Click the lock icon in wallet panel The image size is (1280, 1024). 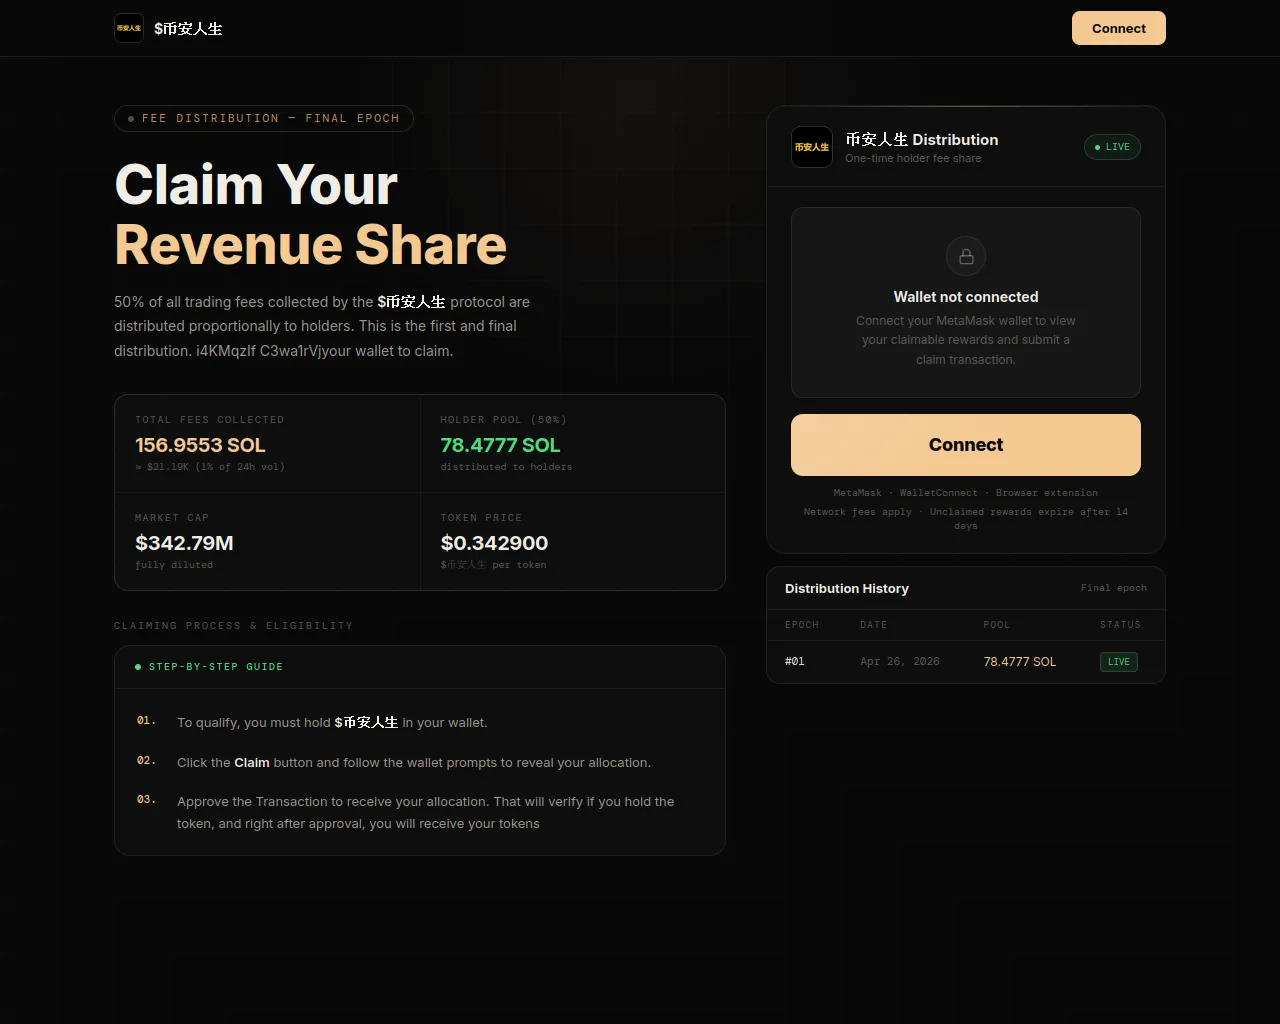(966, 257)
